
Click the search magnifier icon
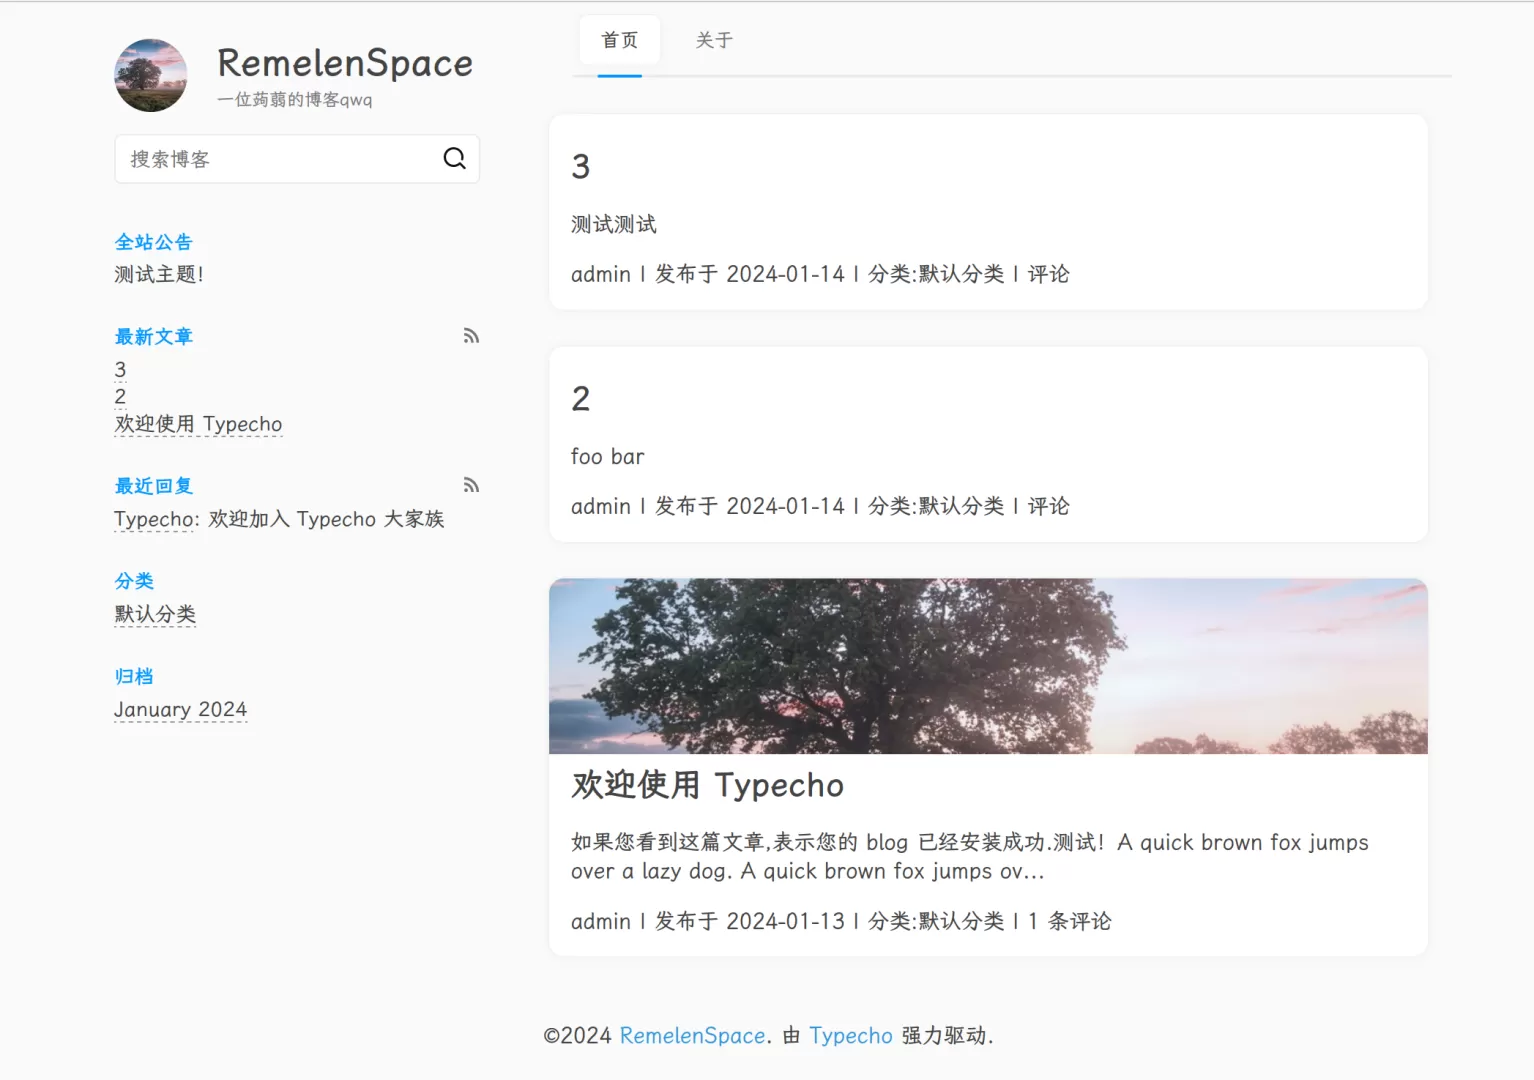pyautogui.click(x=454, y=159)
